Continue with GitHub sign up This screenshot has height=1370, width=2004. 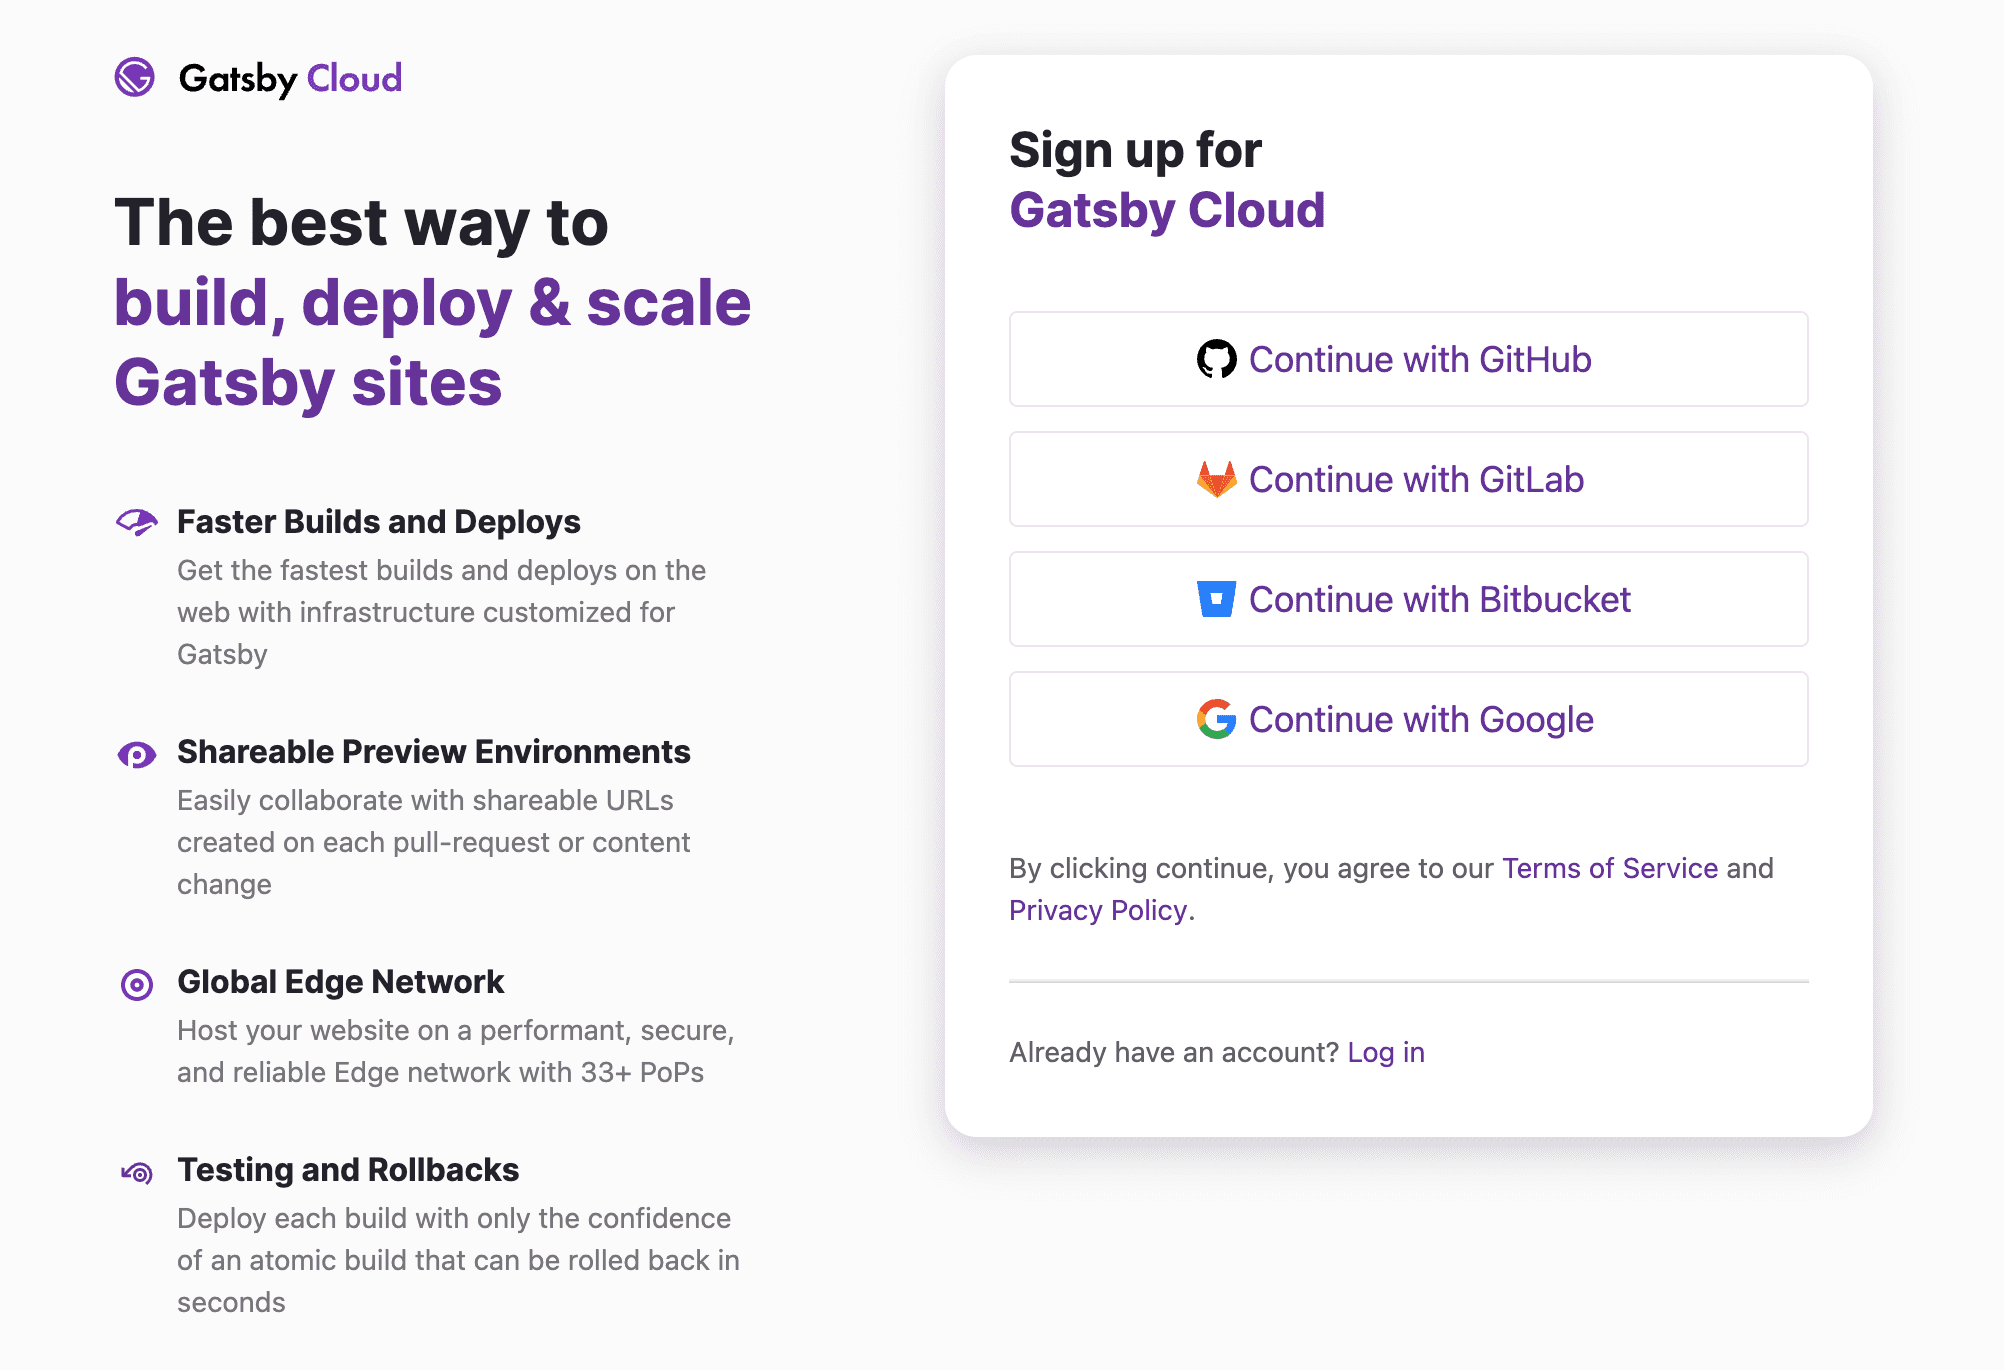(x=1408, y=359)
